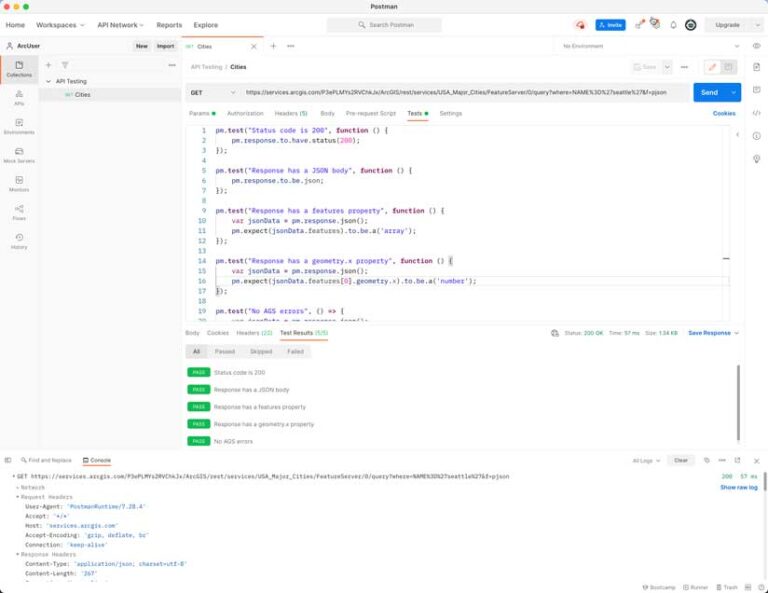The image size is (768, 593).
Task: Click the environment quick look eye icon
Action: click(756, 46)
